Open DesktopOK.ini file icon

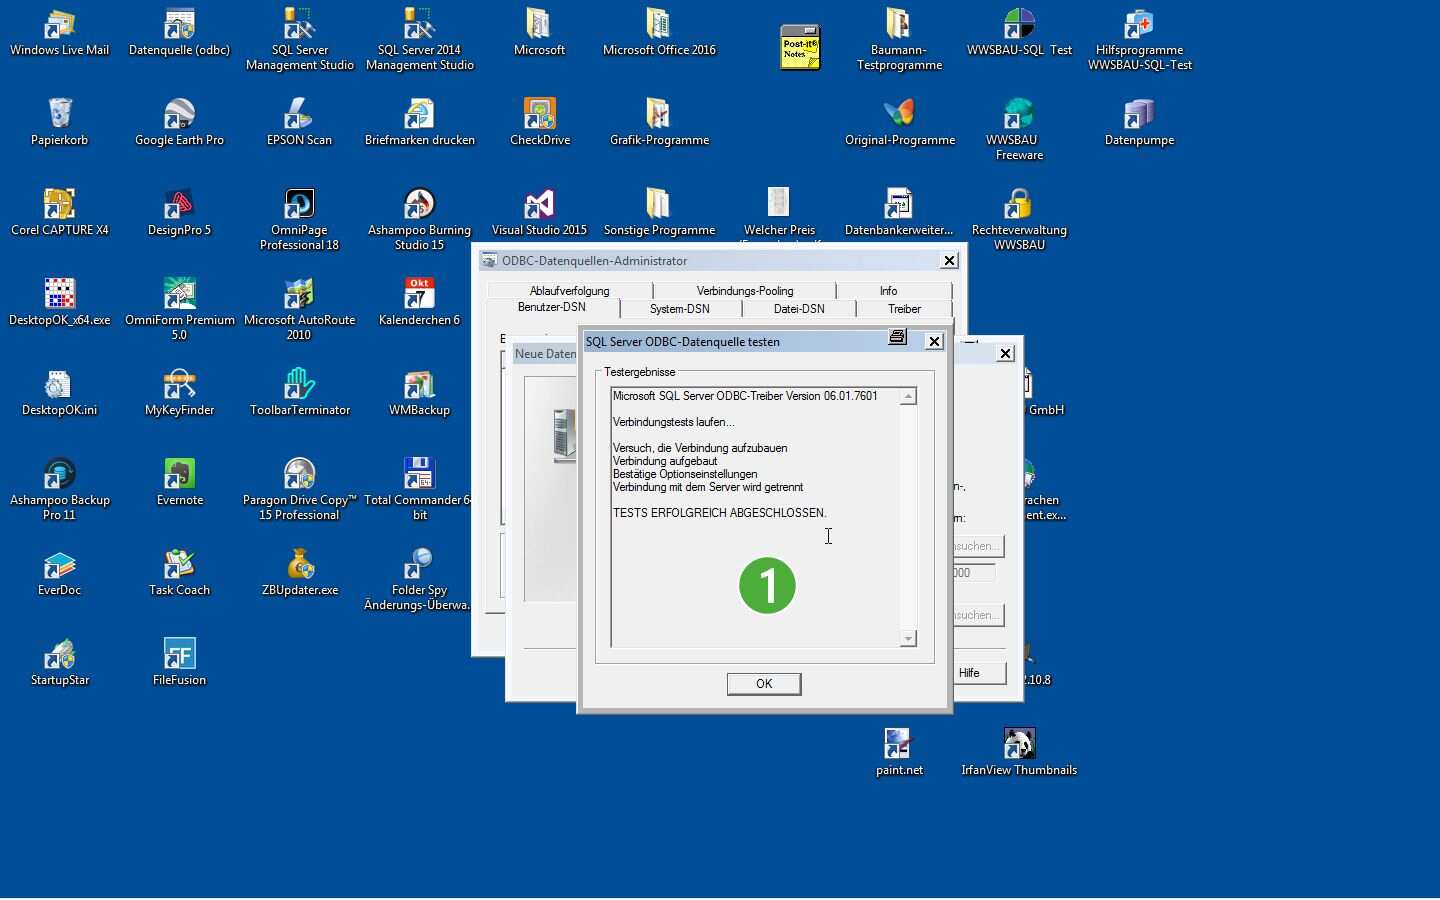point(60,393)
